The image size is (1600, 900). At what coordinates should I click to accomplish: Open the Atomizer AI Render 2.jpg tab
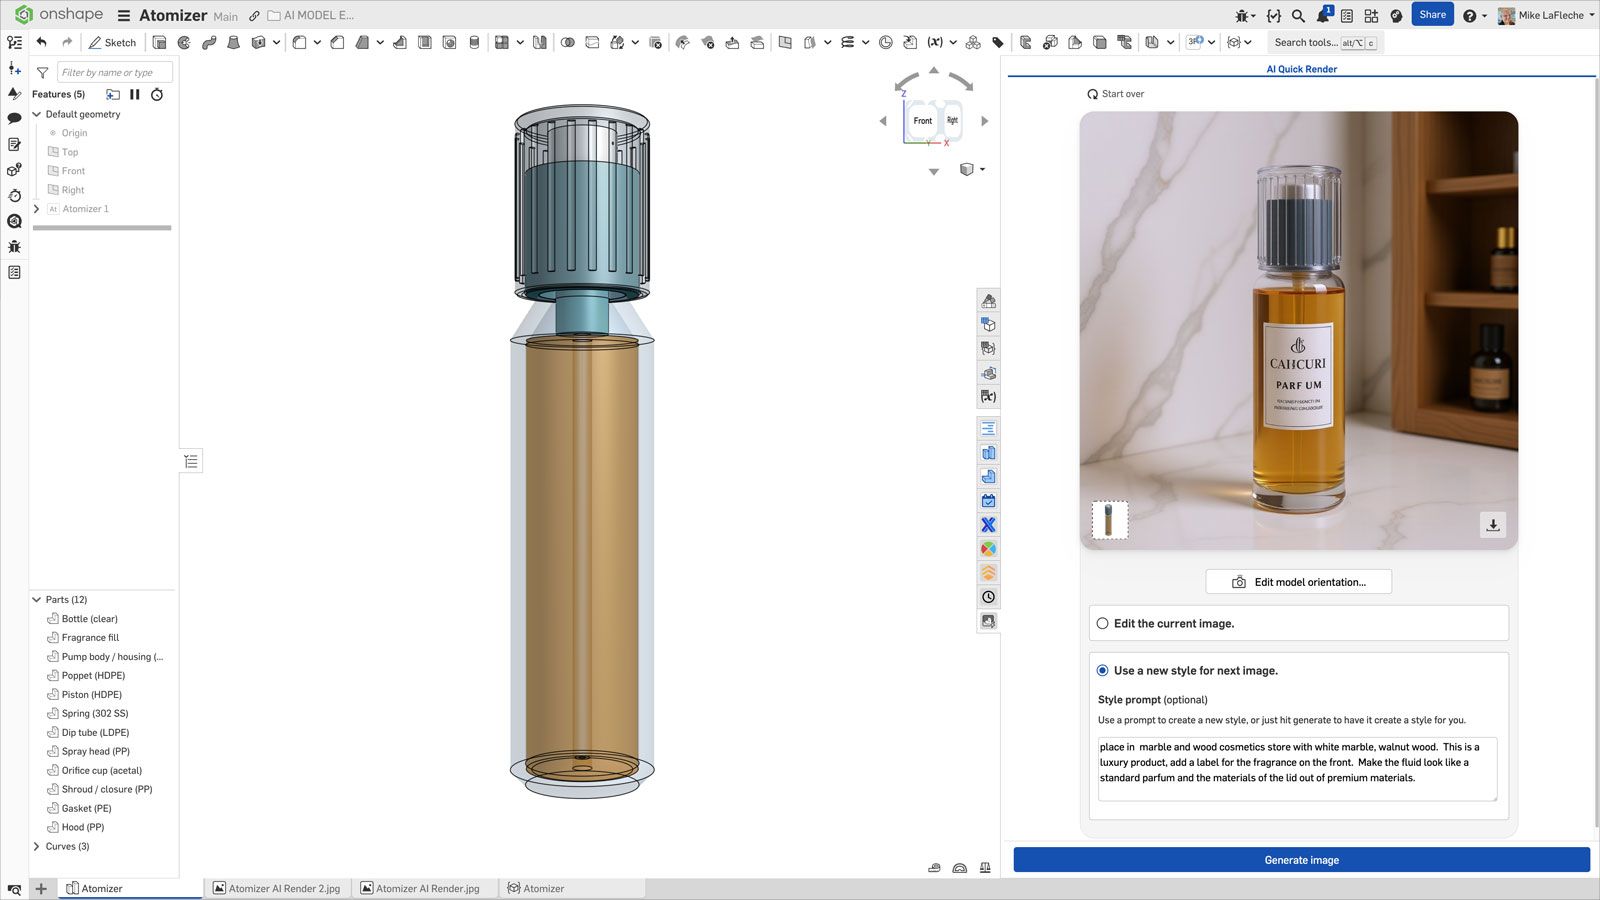click(x=277, y=888)
